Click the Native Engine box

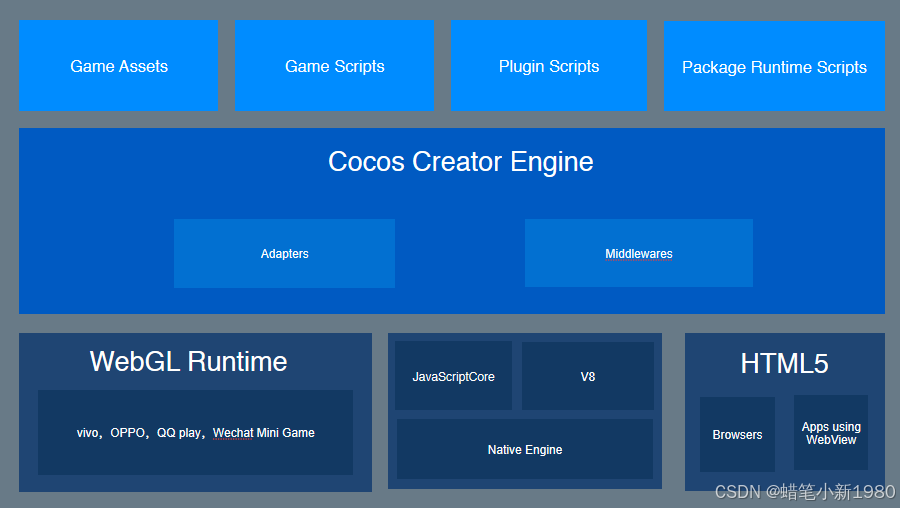pos(525,449)
